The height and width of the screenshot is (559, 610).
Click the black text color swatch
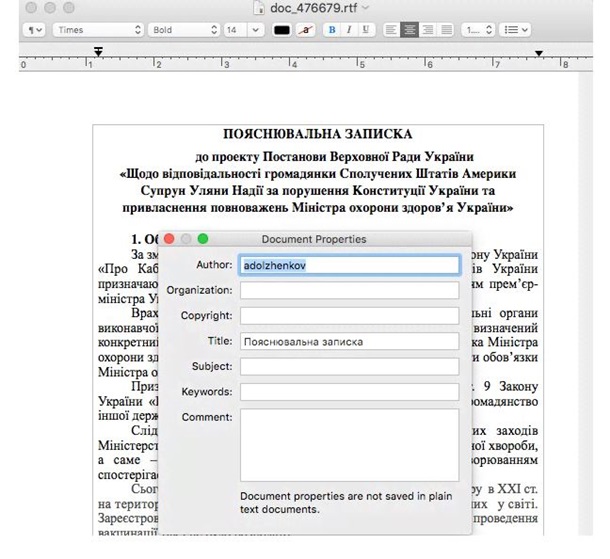coord(282,30)
